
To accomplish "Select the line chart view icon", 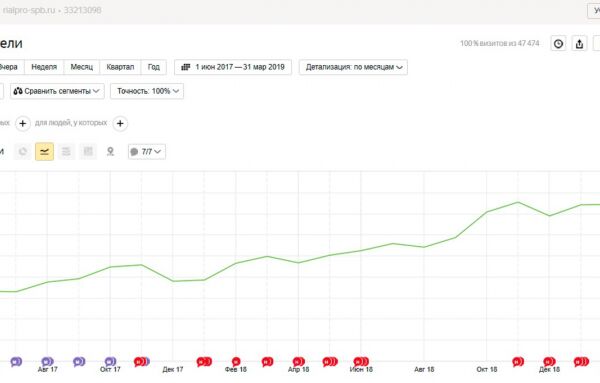I will pyautogui.click(x=44, y=152).
